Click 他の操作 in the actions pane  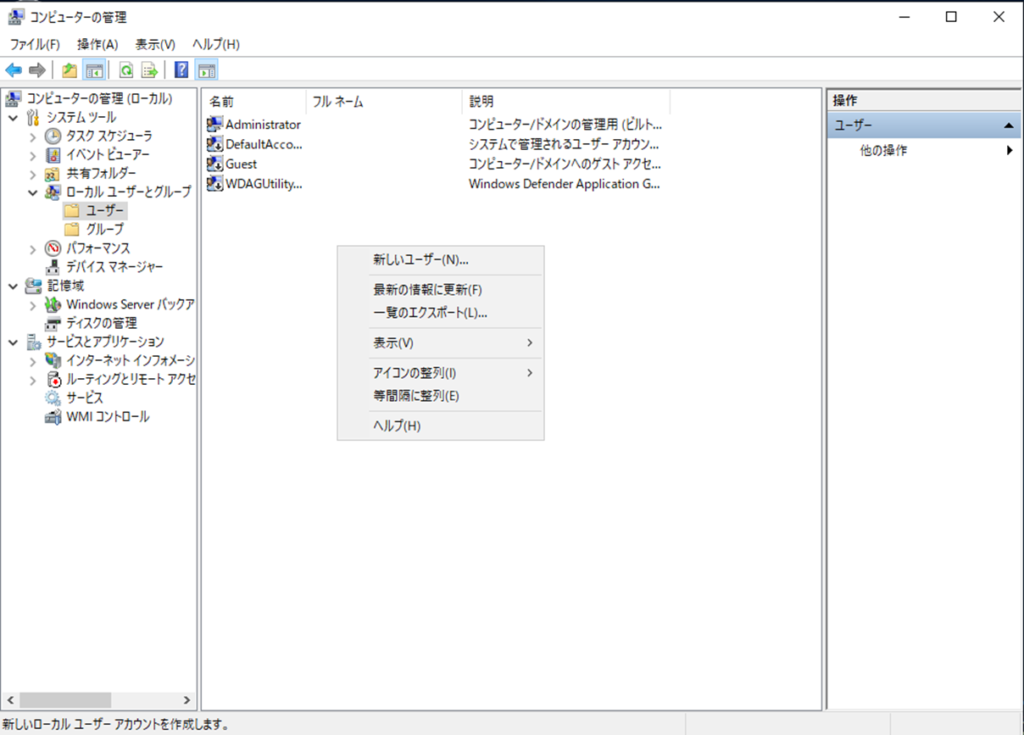884,150
